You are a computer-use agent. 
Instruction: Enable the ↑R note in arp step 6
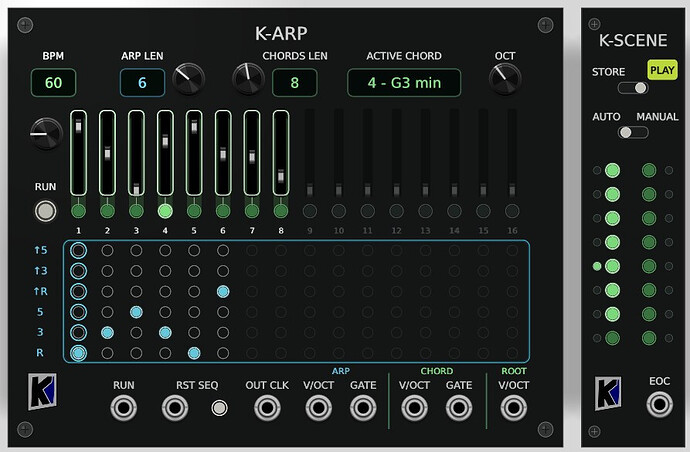223,291
